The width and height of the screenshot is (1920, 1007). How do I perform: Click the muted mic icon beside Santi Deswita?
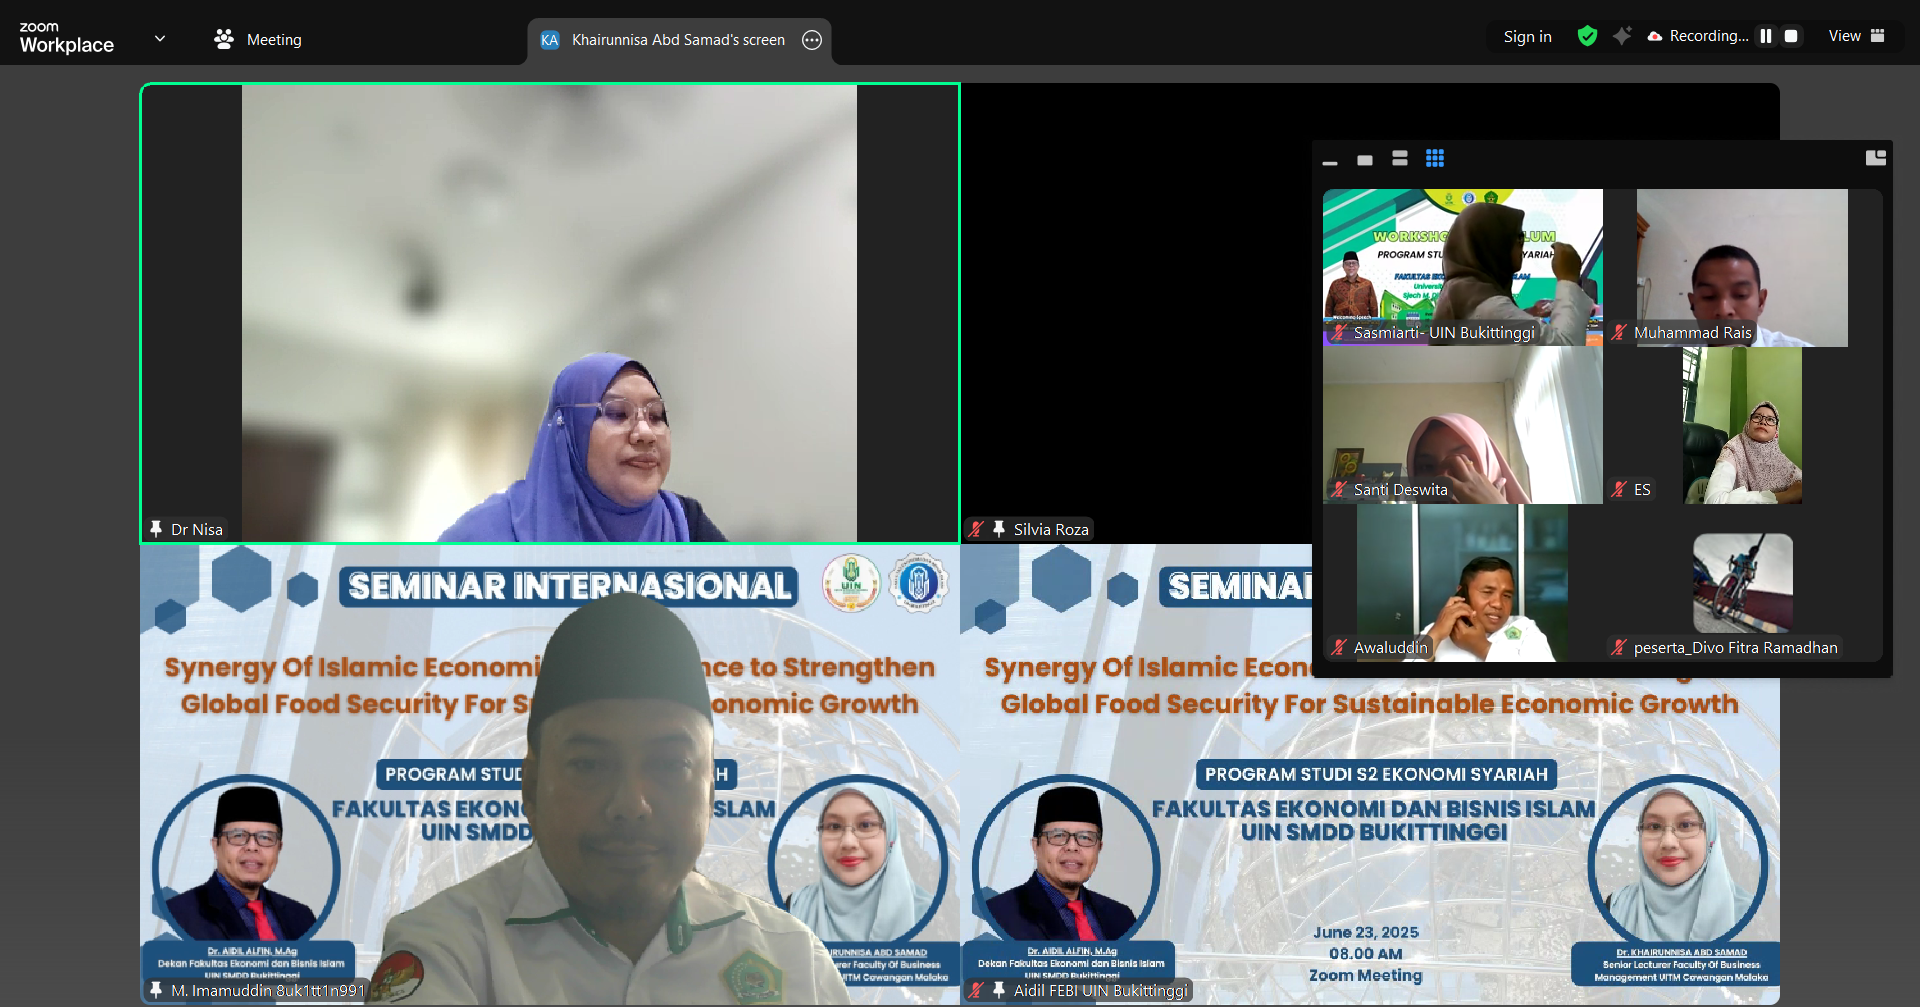[1339, 490]
